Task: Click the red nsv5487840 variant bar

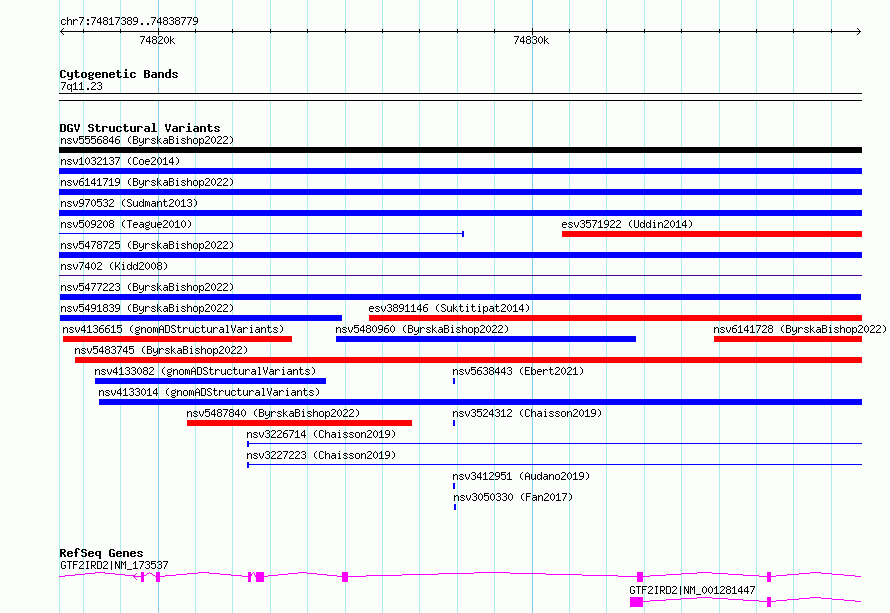Action: 299,423
